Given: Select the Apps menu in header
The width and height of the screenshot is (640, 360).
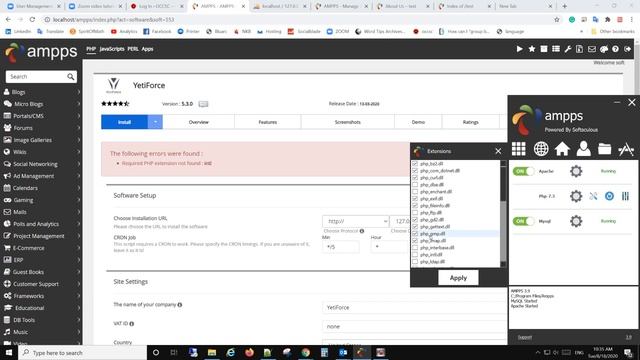Looking at the screenshot, I should 147,49.
